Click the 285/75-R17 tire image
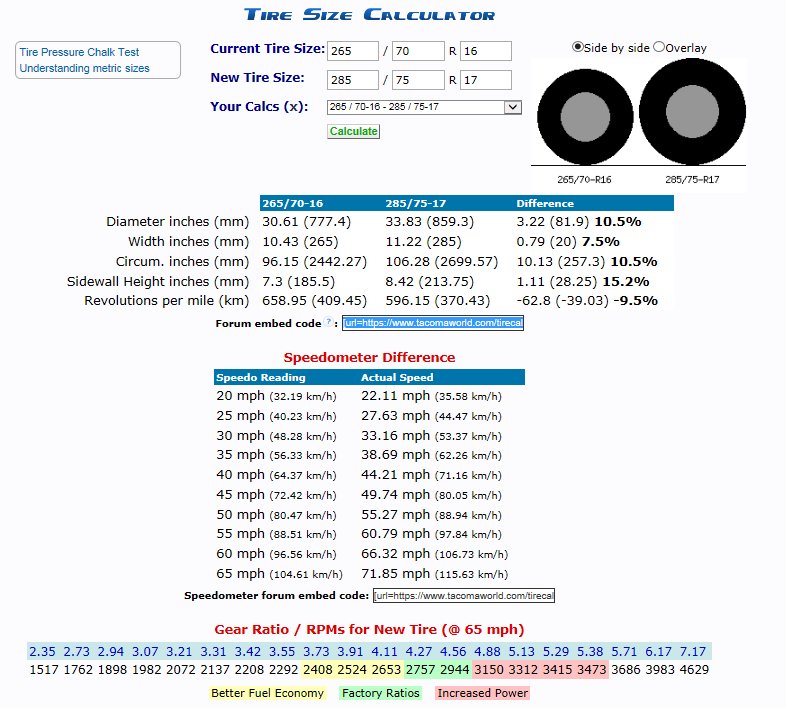Screen dimensions: 786x708 pos(692,111)
